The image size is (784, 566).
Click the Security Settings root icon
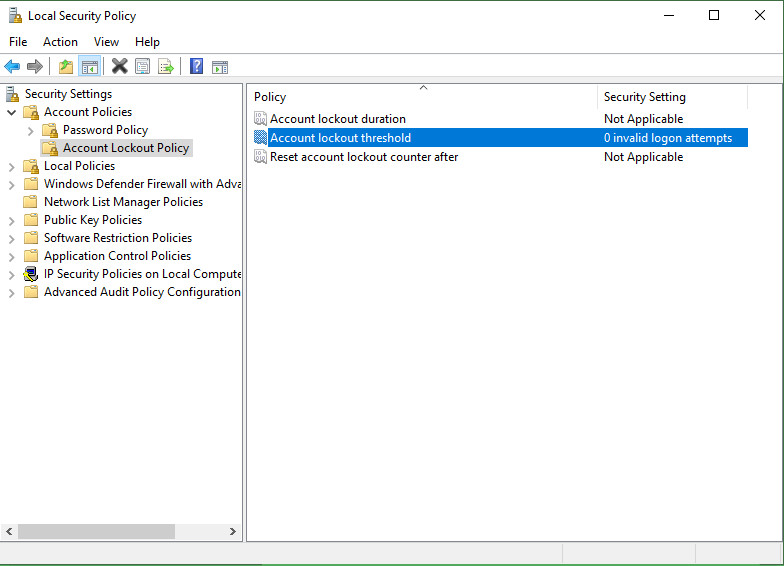pyautogui.click(x=12, y=94)
